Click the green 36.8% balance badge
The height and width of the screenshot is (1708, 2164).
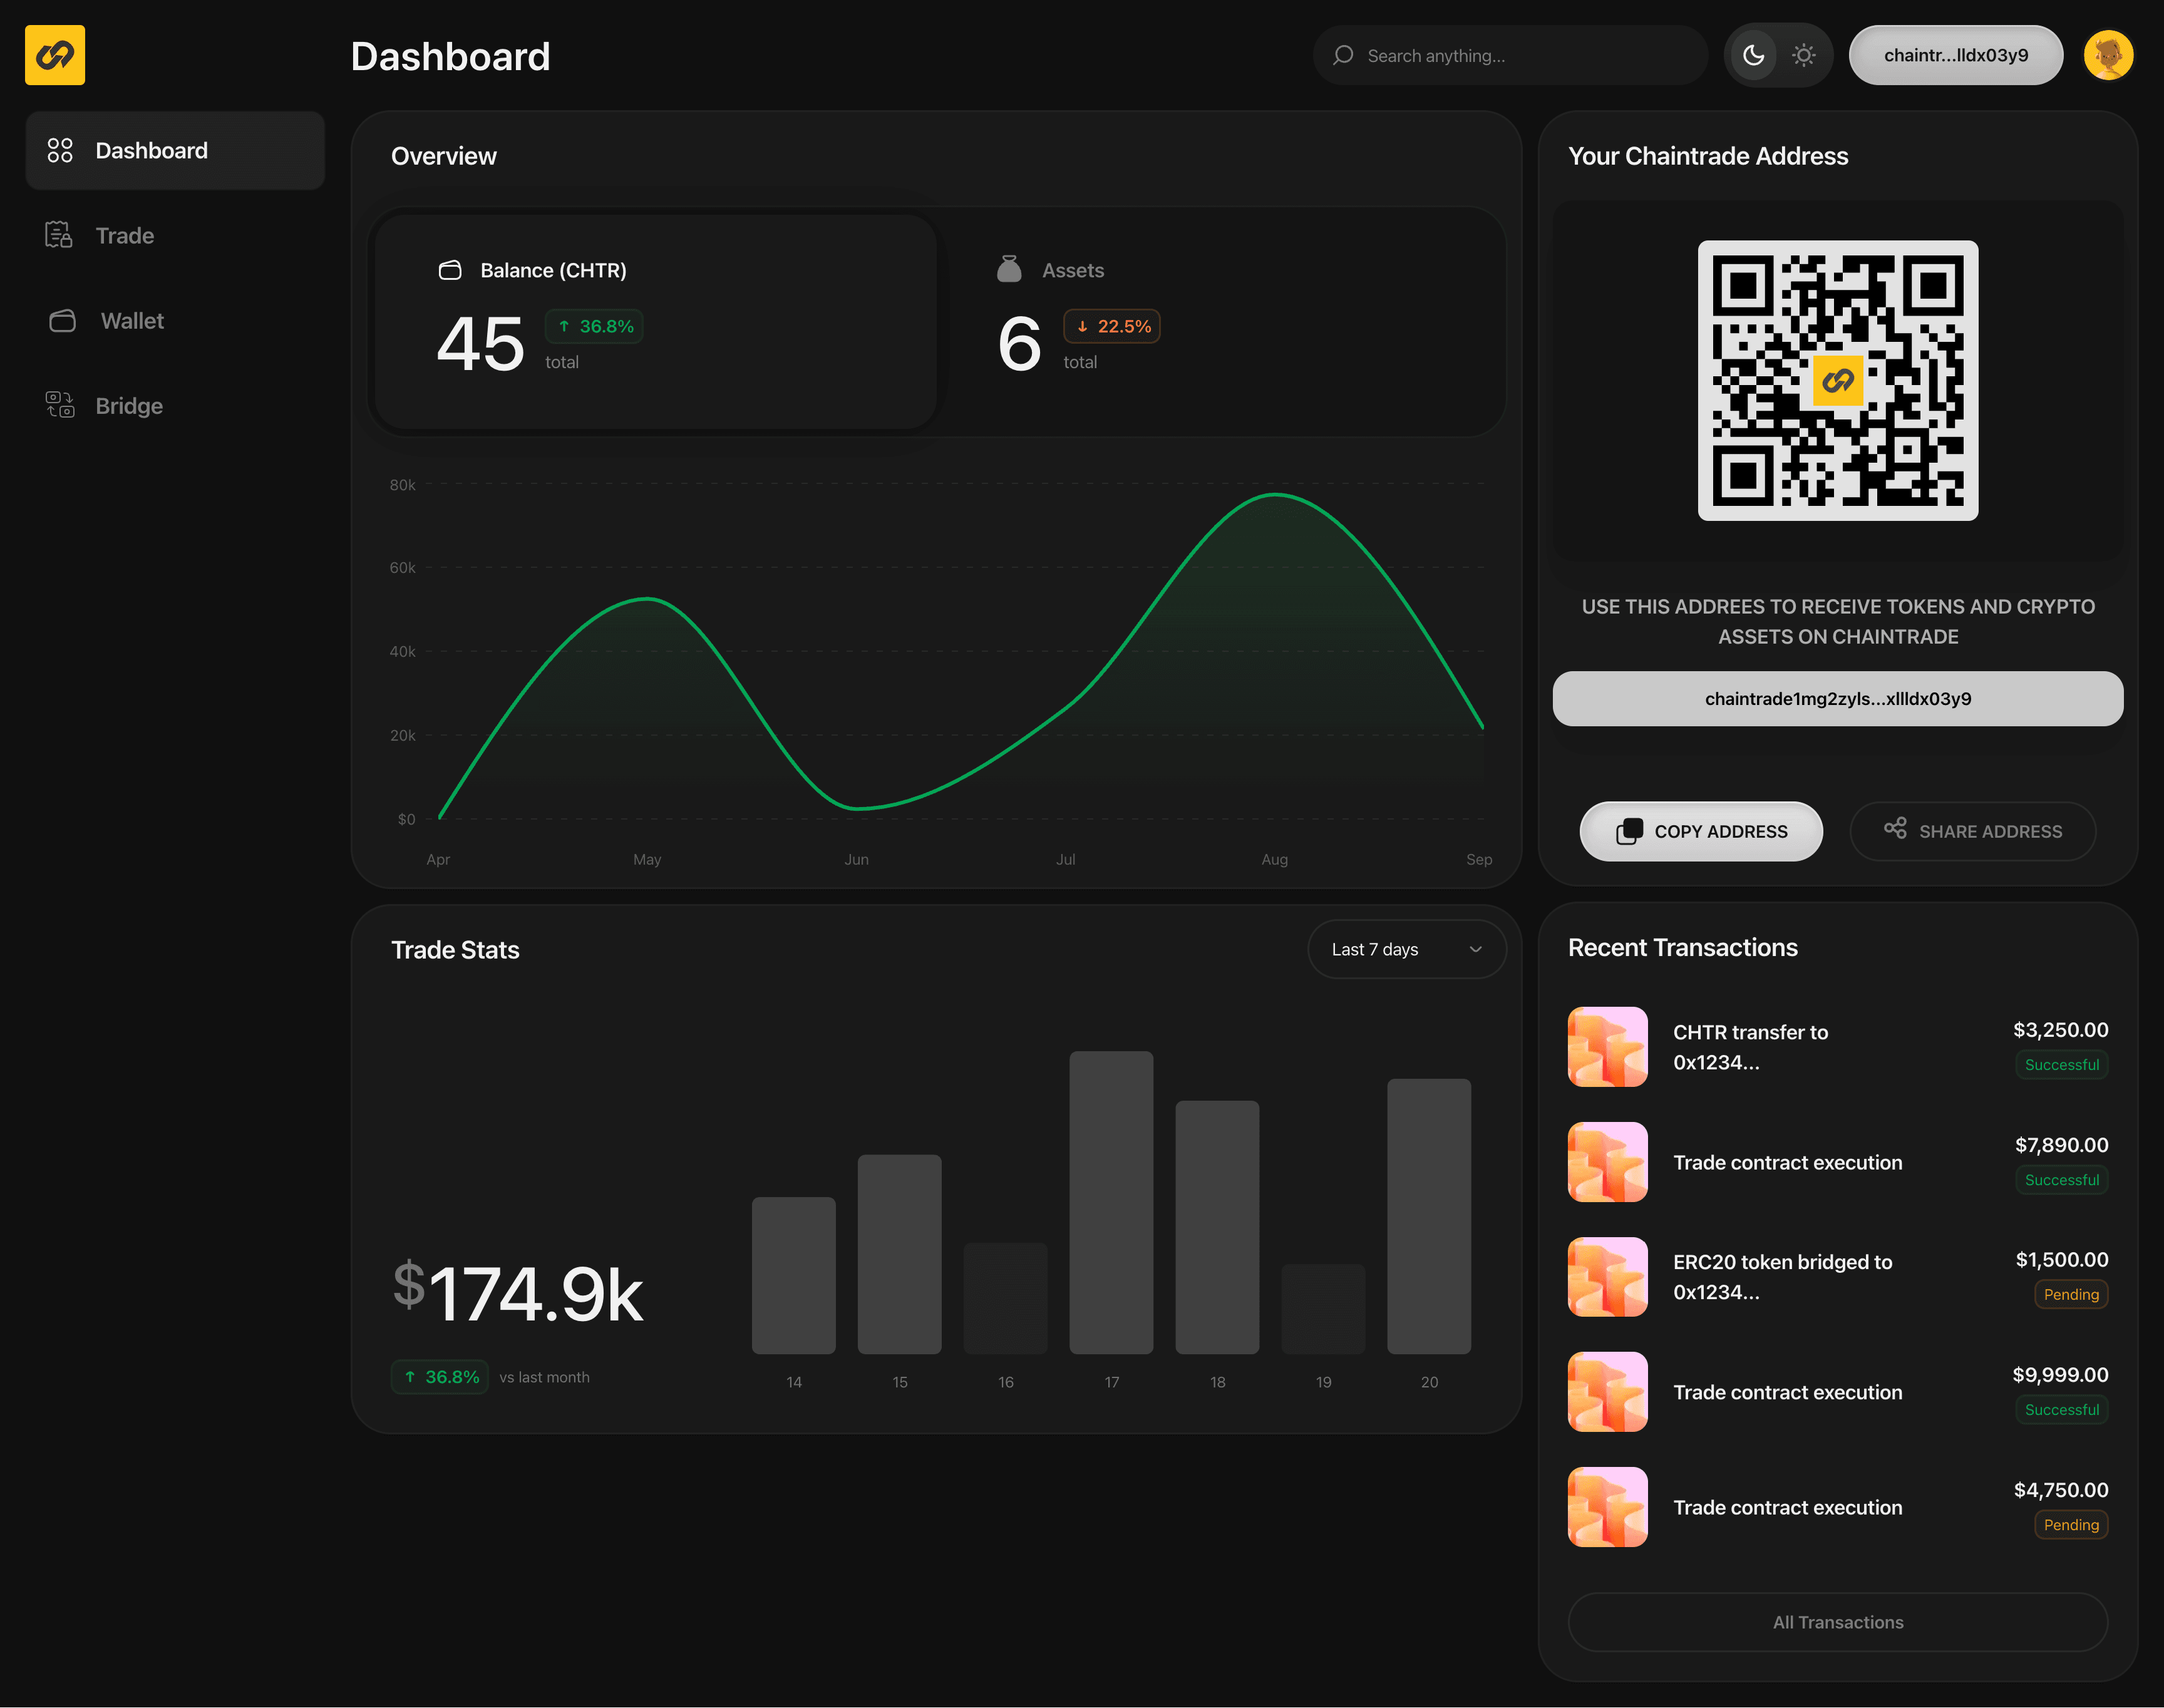(594, 326)
